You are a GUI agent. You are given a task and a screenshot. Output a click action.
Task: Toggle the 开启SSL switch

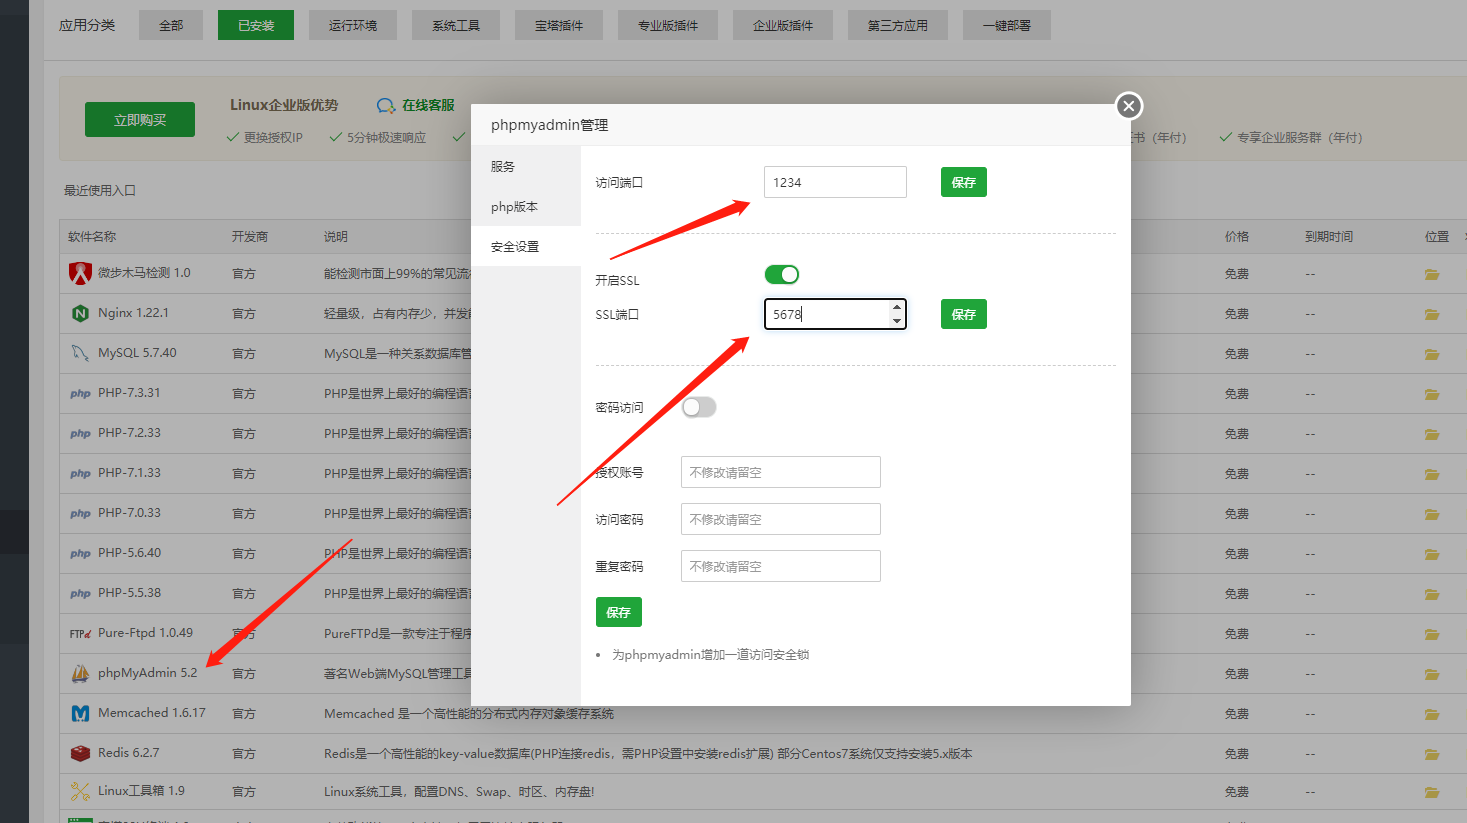[782, 275]
